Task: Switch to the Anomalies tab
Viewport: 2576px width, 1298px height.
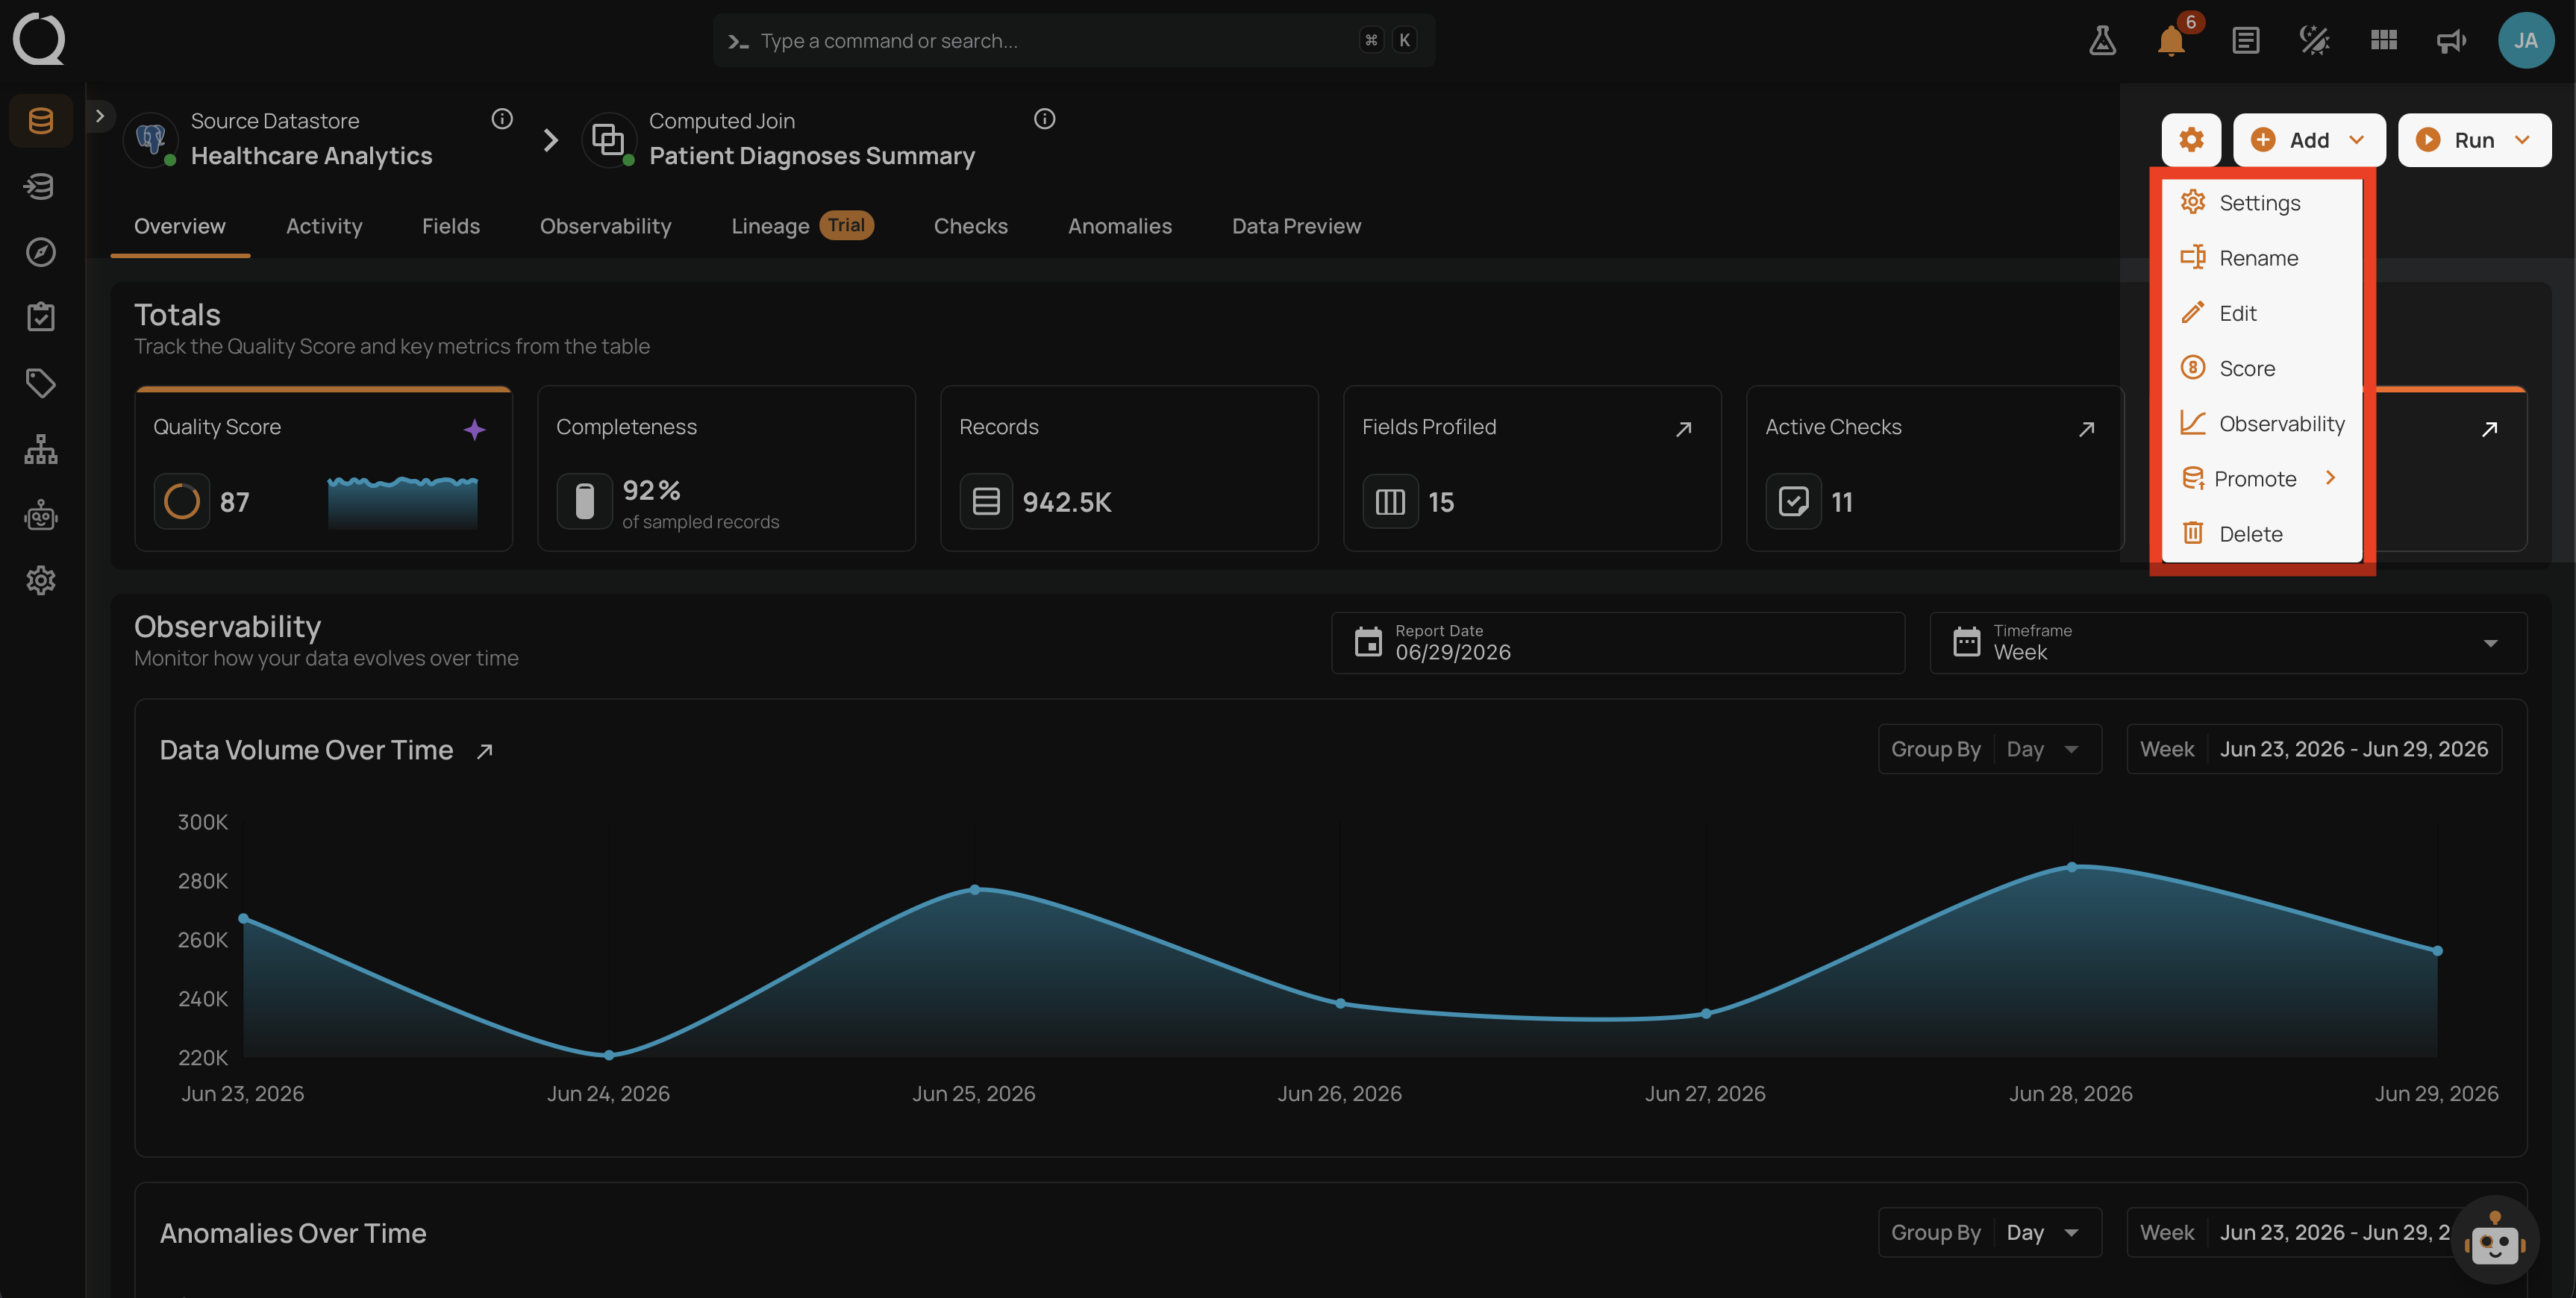Action: (1119, 226)
